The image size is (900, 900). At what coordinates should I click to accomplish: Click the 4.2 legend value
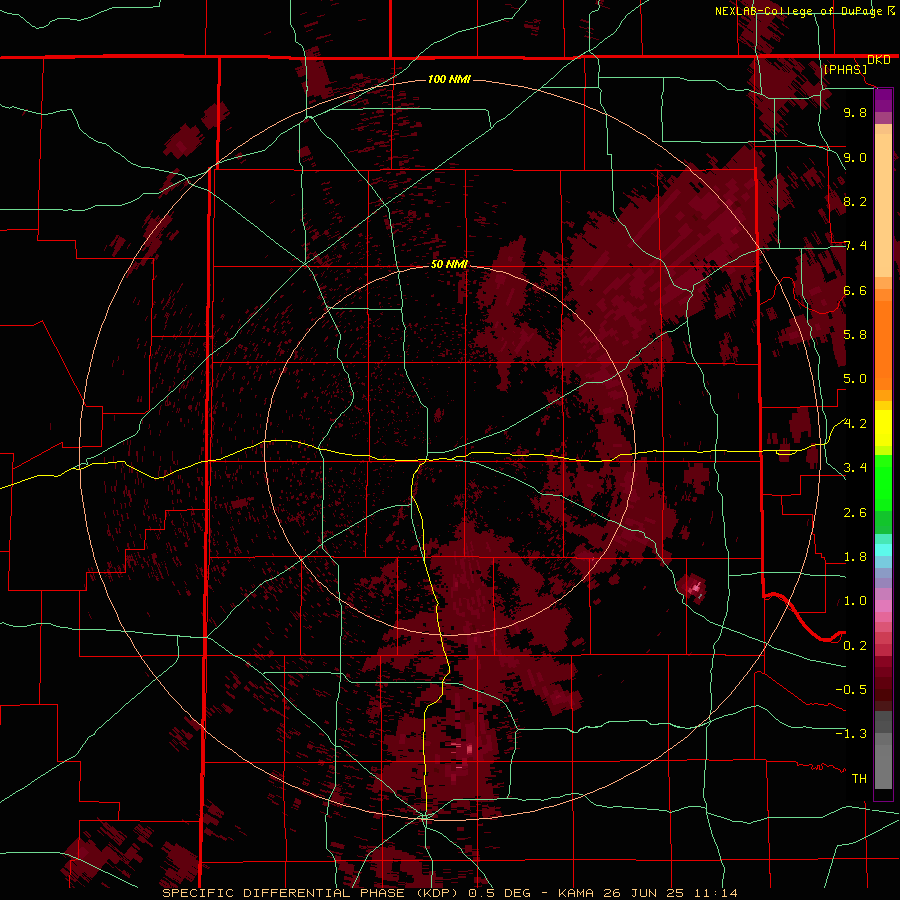pos(855,424)
